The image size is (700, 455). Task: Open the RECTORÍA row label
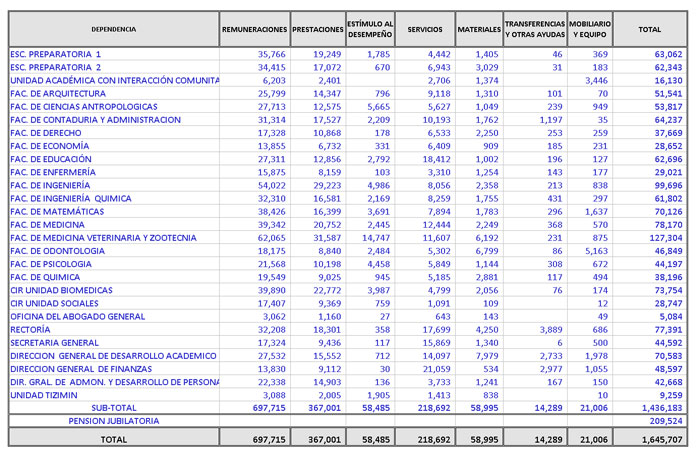[30, 329]
